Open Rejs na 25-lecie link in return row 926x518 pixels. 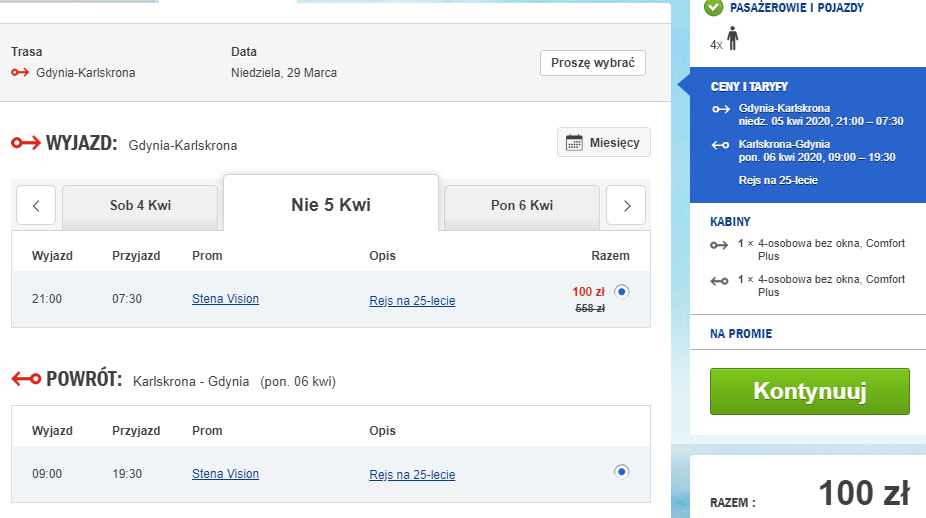(x=412, y=475)
